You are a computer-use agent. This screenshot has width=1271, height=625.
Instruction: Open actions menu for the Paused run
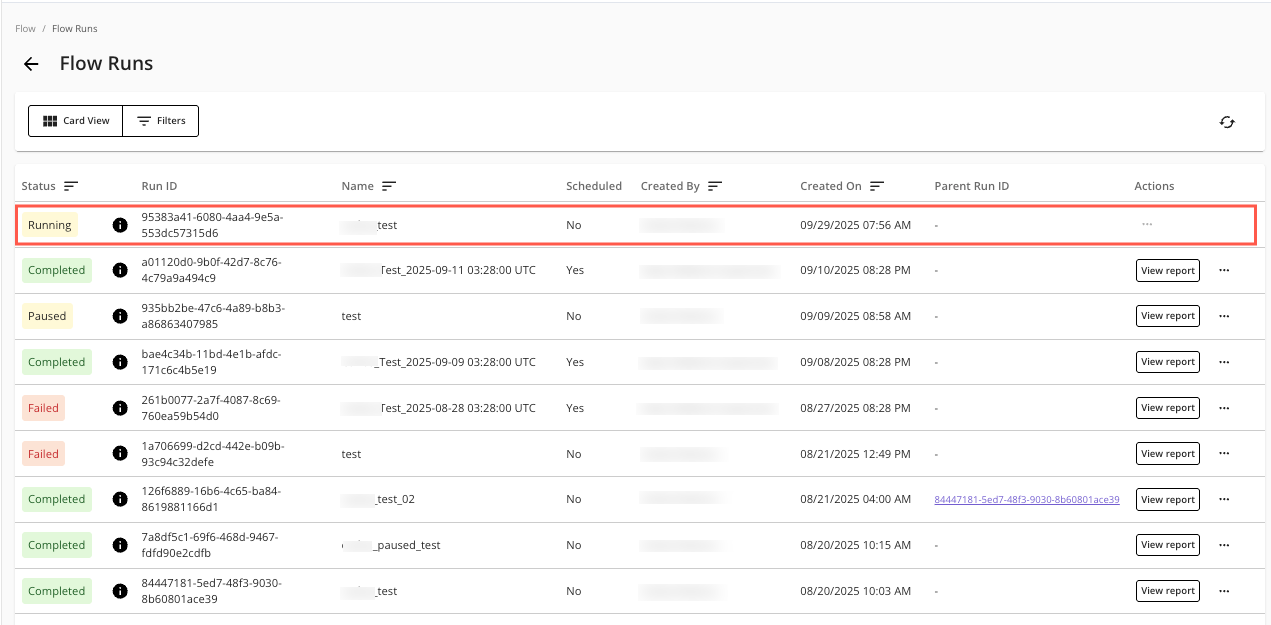1223,316
